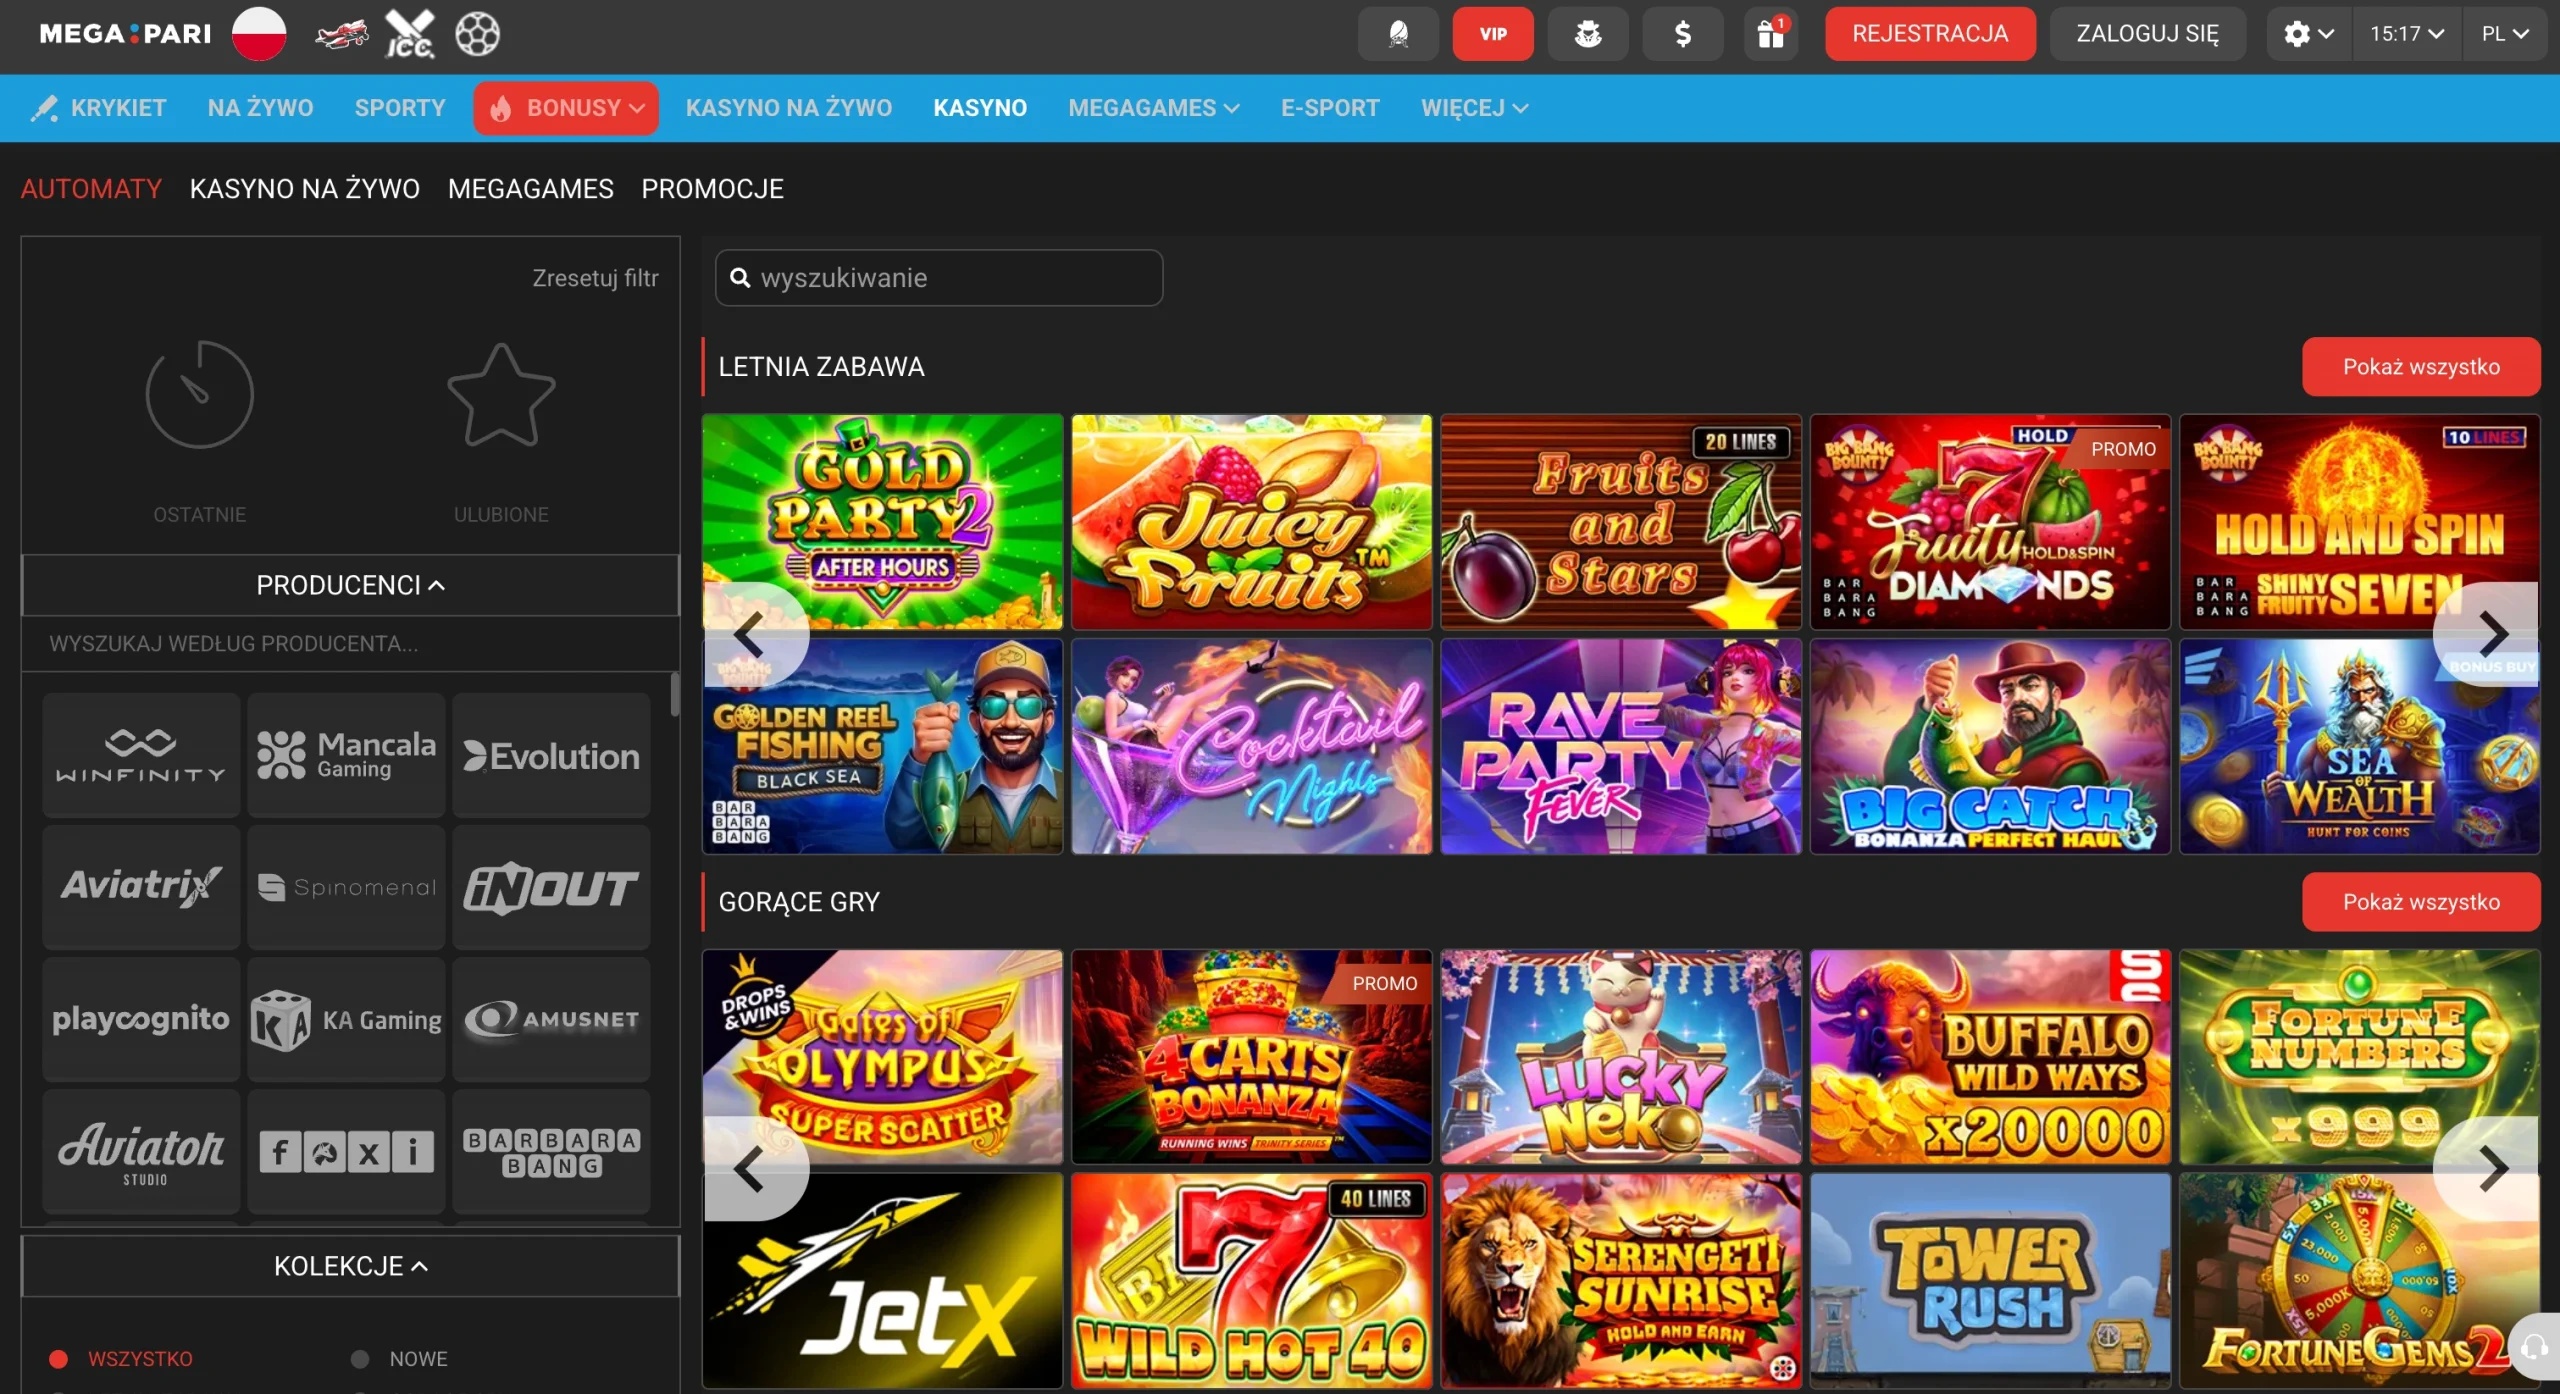Open the red airplane crash game icon
The width and height of the screenshot is (2560, 1394).
tap(342, 35)
